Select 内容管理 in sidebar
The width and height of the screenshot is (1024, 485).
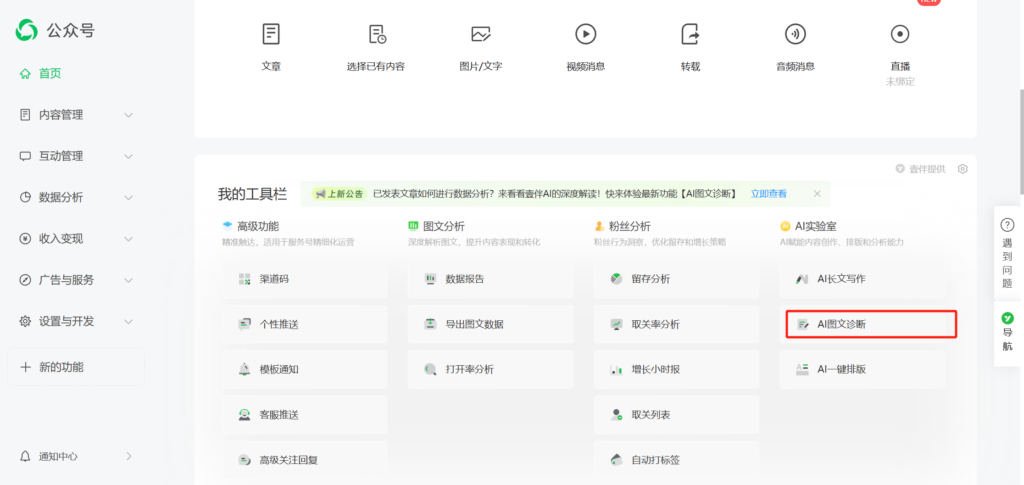[61, 115]
